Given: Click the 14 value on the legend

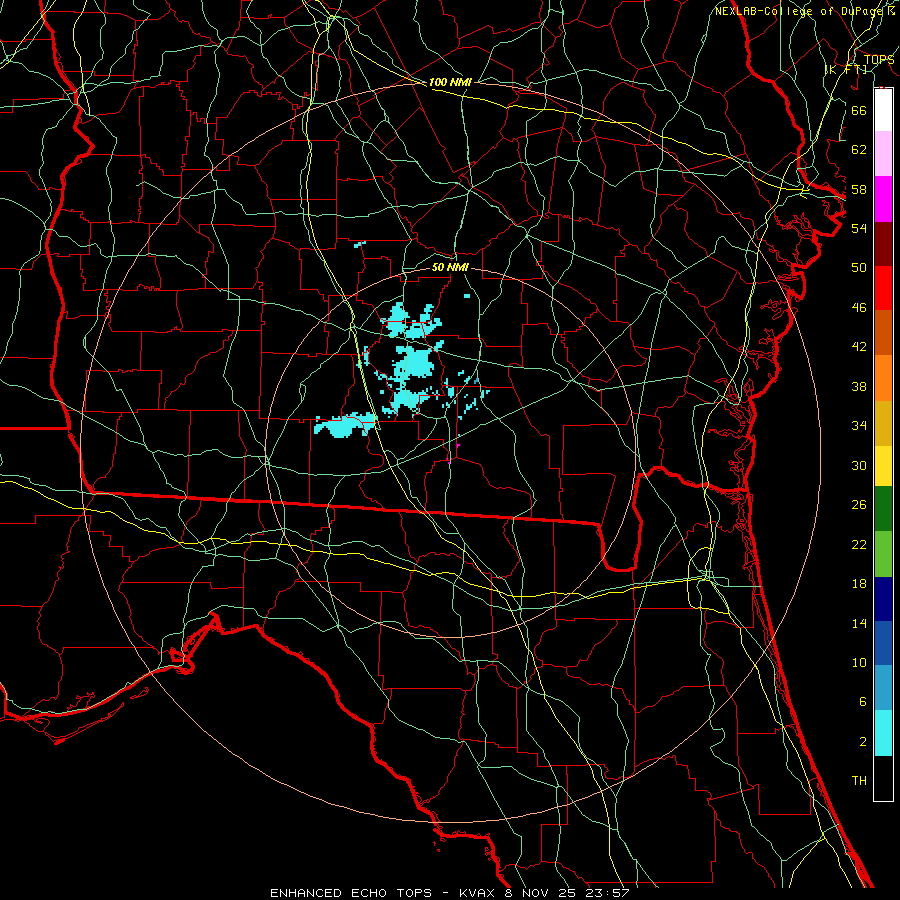Looking at the screenshot, I should click(x=859, y=623).
